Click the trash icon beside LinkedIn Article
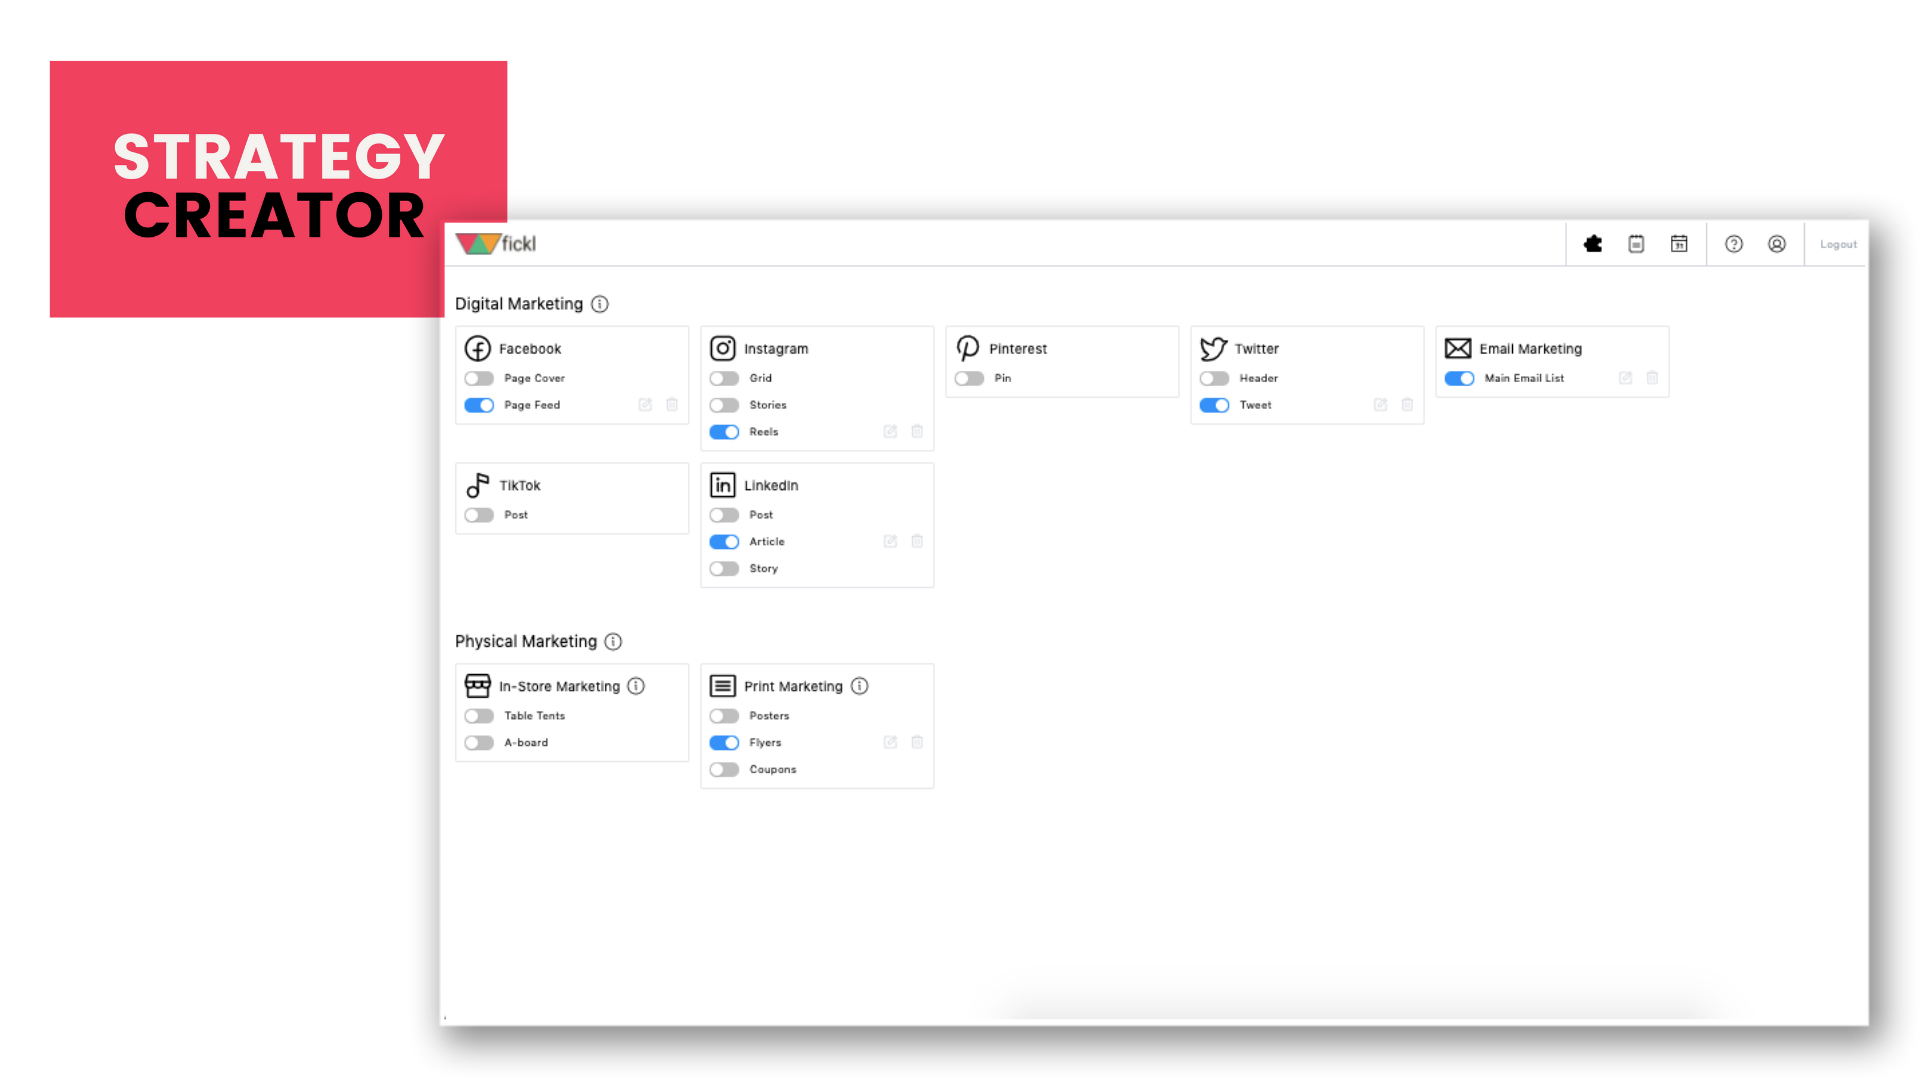1920x1080 pixels. click(x=917, y=541)
